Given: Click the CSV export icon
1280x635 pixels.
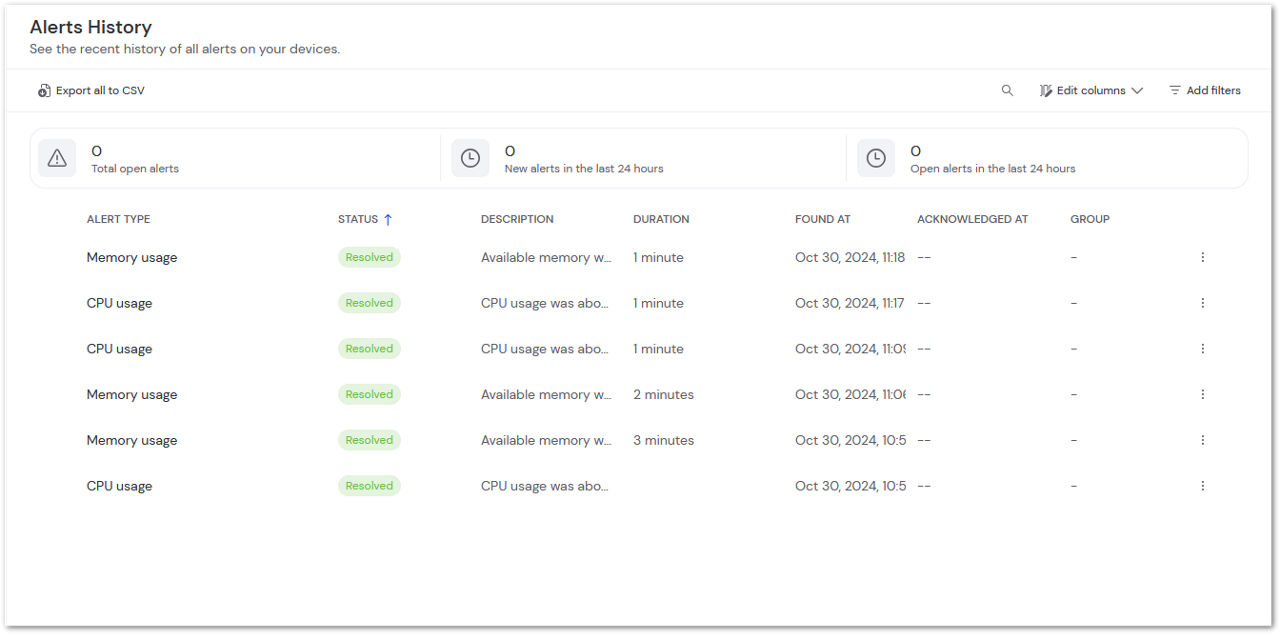Looking at the screenshot, I should (x=44, y=90).
